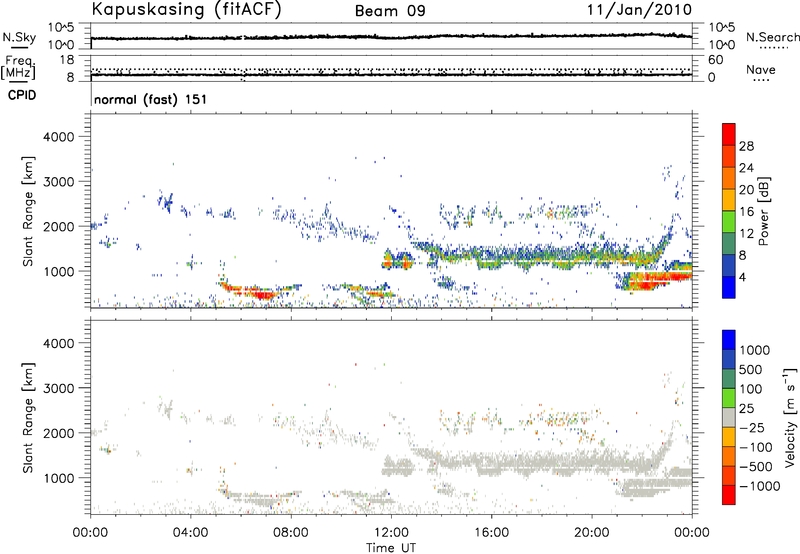Click the 2000 tick of velocity panel
This screenshot has width=800, height=554.
click(59, 433)
